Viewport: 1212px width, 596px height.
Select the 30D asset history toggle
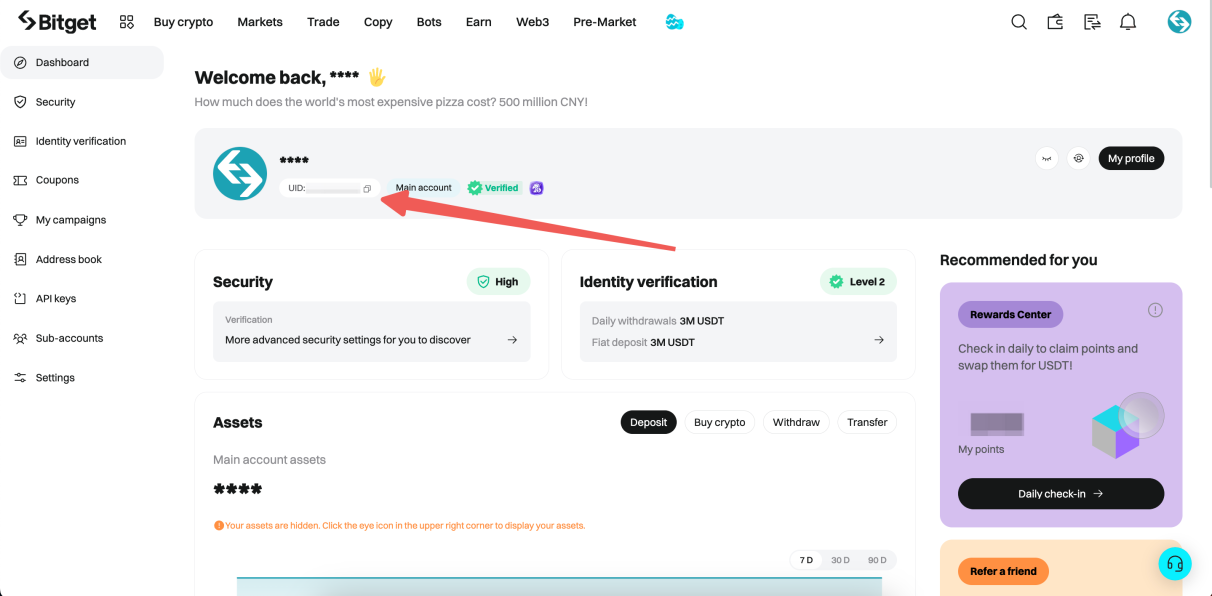pos(840,560)
